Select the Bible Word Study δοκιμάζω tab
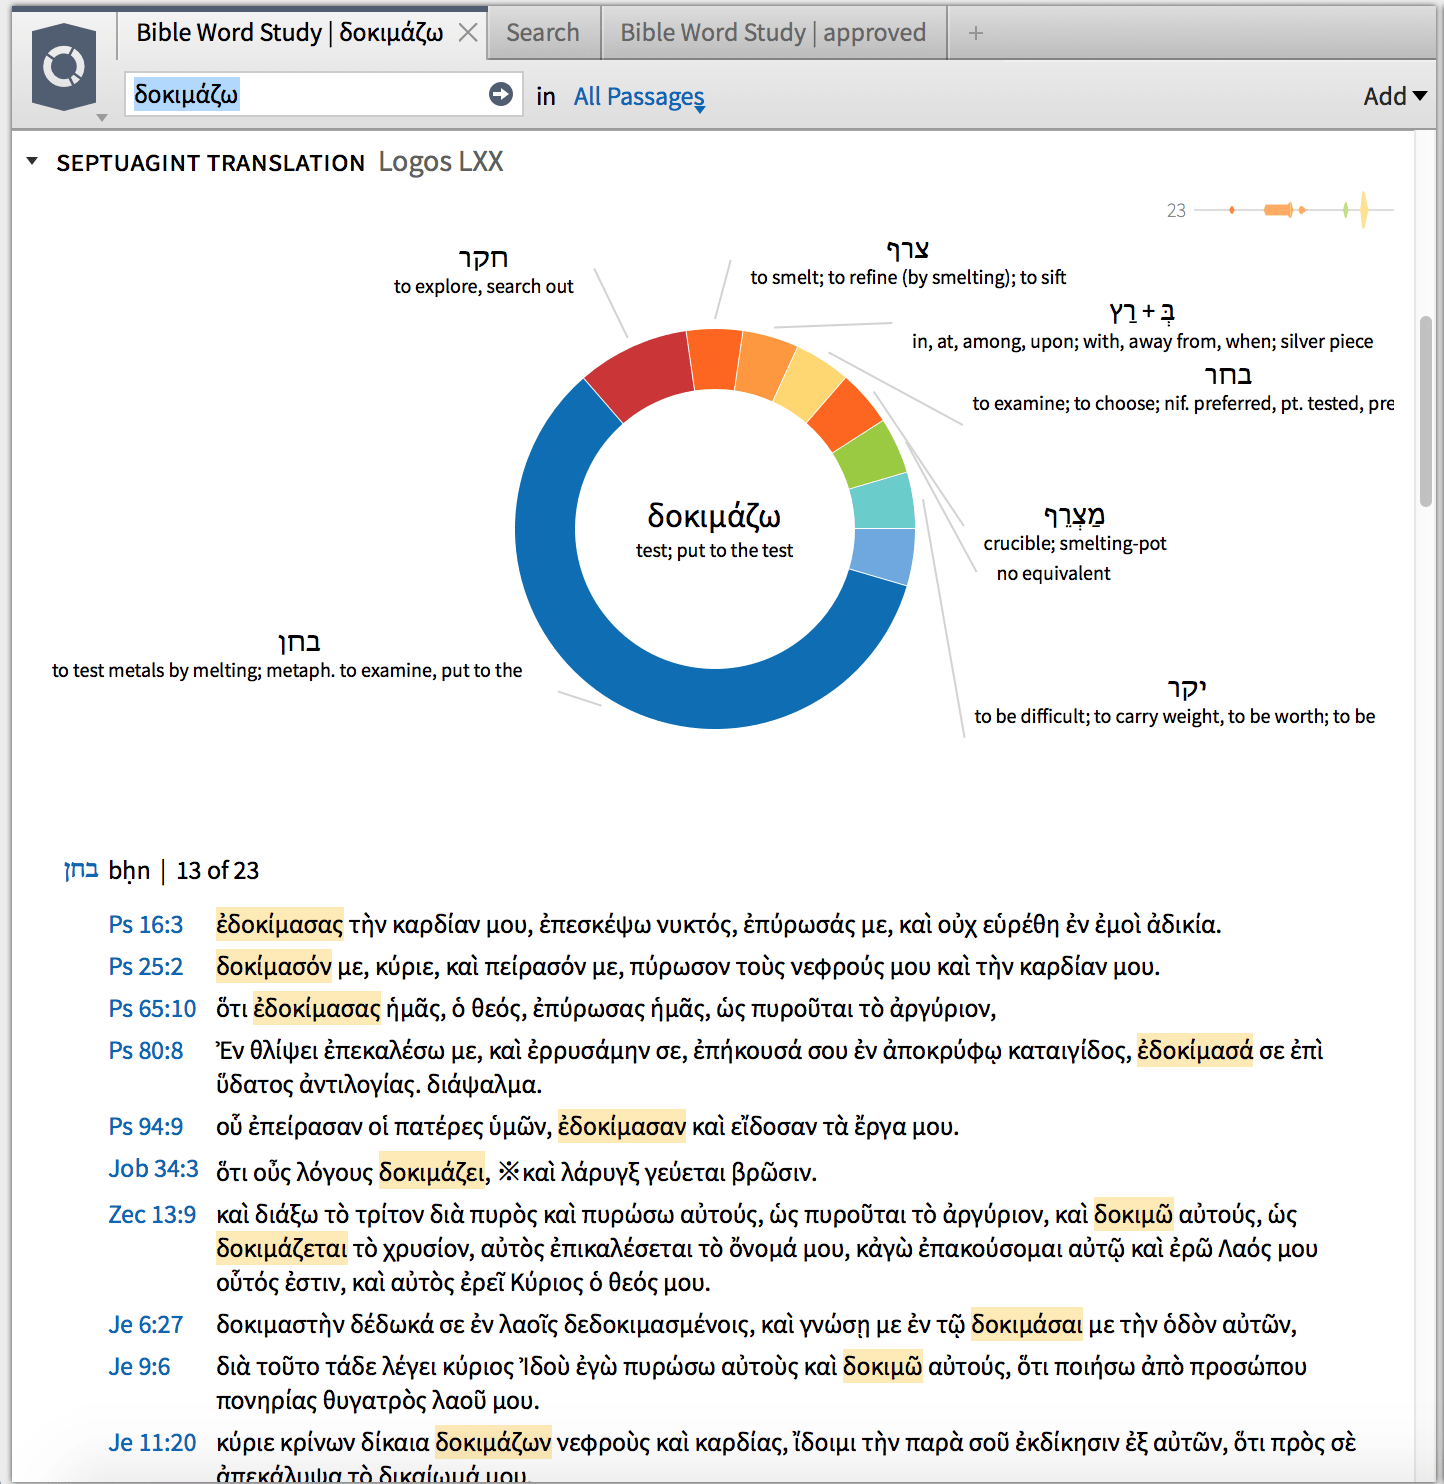The height and width of the screenshot is (1484, 1444). [x=290, y=33]
